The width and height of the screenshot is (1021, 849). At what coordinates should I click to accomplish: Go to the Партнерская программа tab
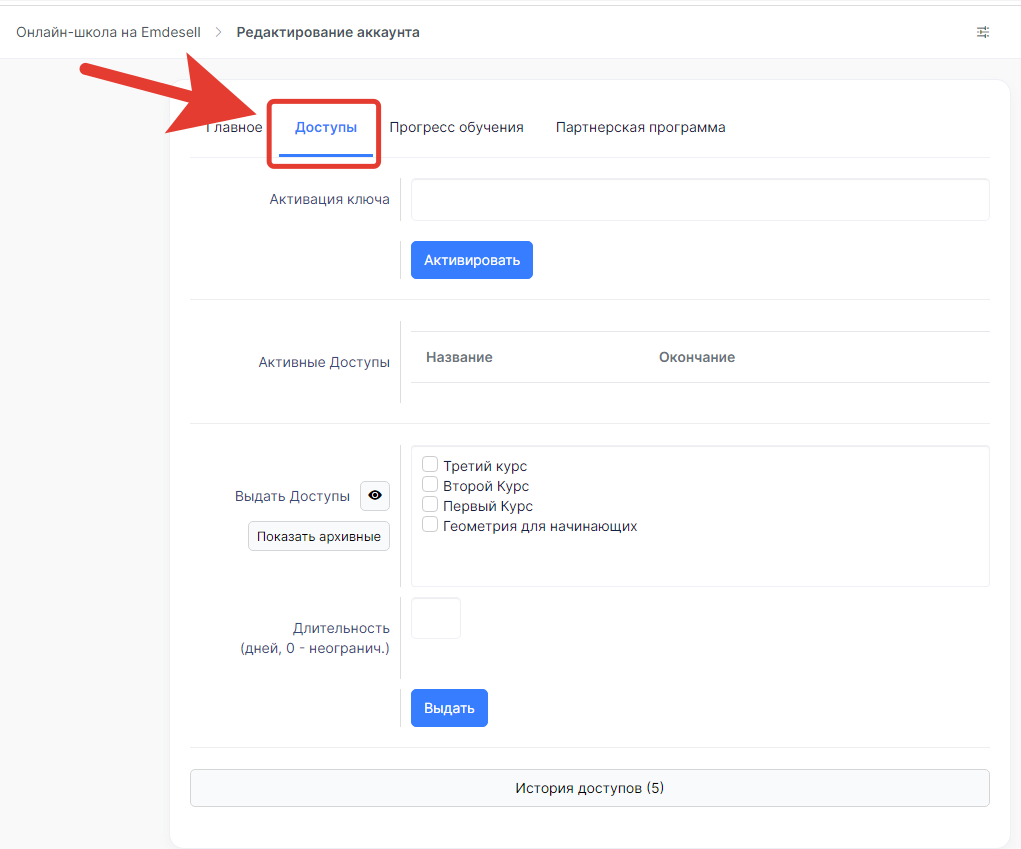click(x=640, y=128)
